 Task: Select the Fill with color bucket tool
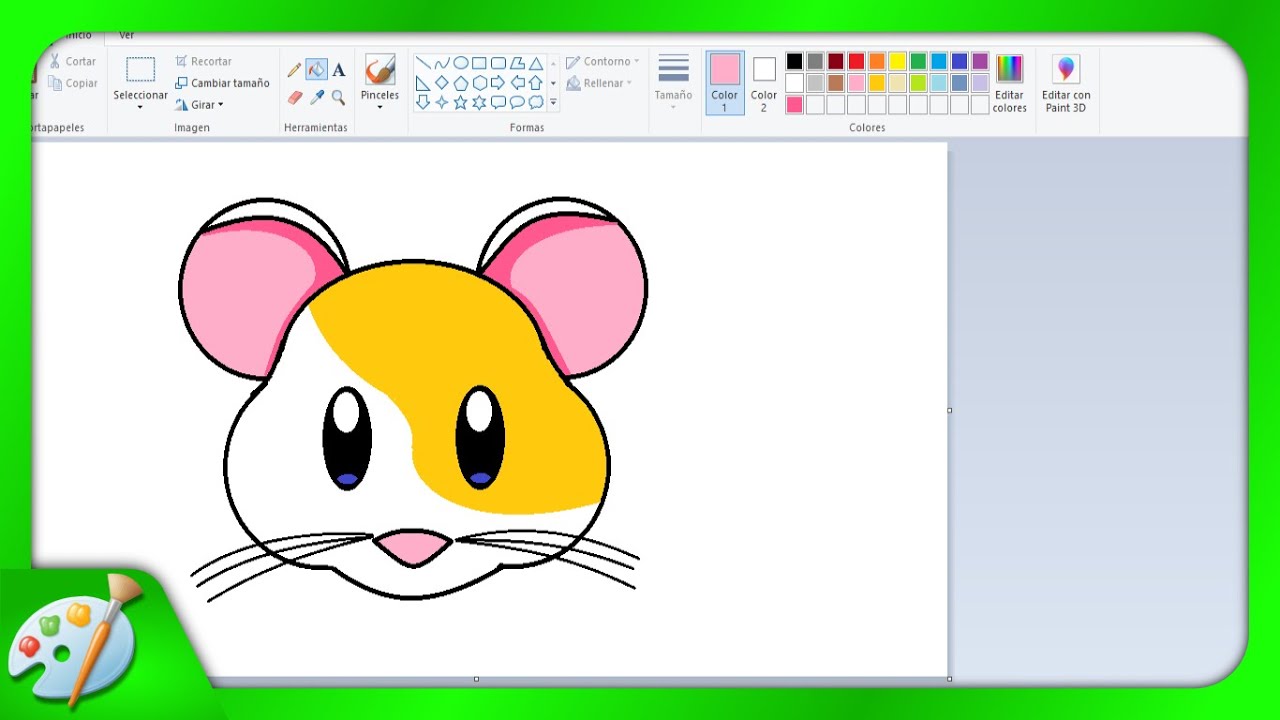click(x=316, y=69)
